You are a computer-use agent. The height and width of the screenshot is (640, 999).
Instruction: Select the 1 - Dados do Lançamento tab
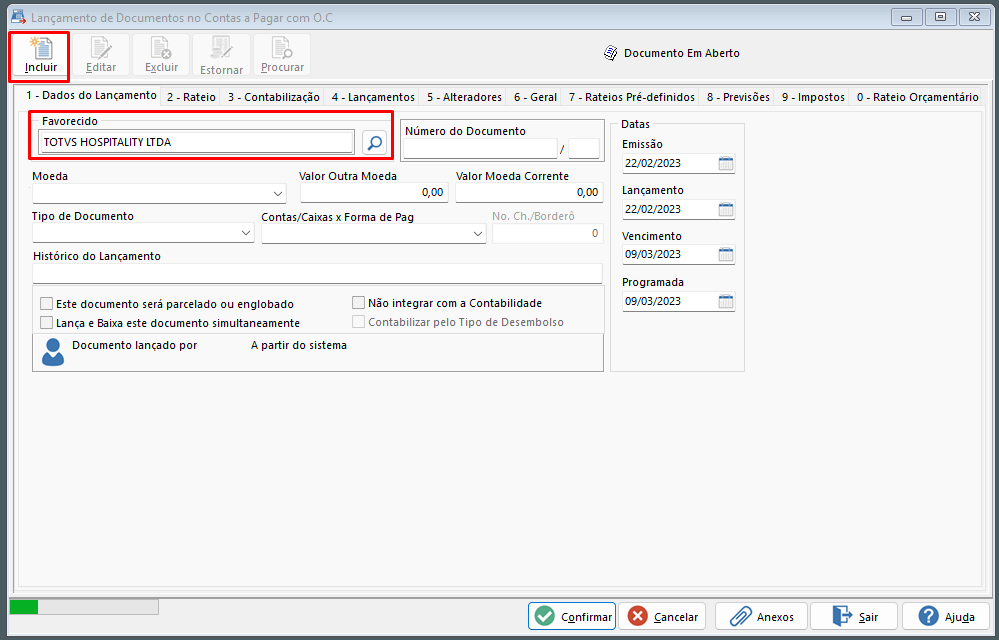point(91,95)
